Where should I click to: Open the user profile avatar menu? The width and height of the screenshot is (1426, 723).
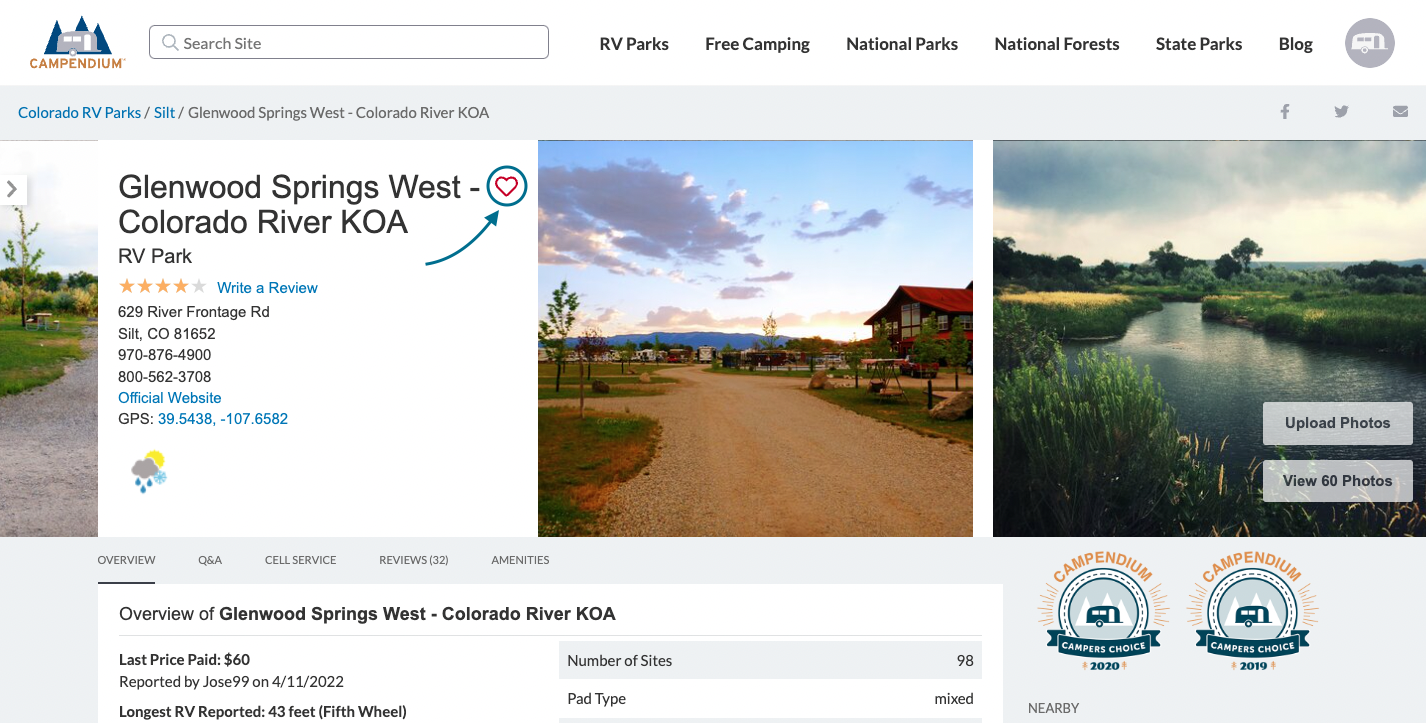pyautogui.click(x=1369, y=43)
